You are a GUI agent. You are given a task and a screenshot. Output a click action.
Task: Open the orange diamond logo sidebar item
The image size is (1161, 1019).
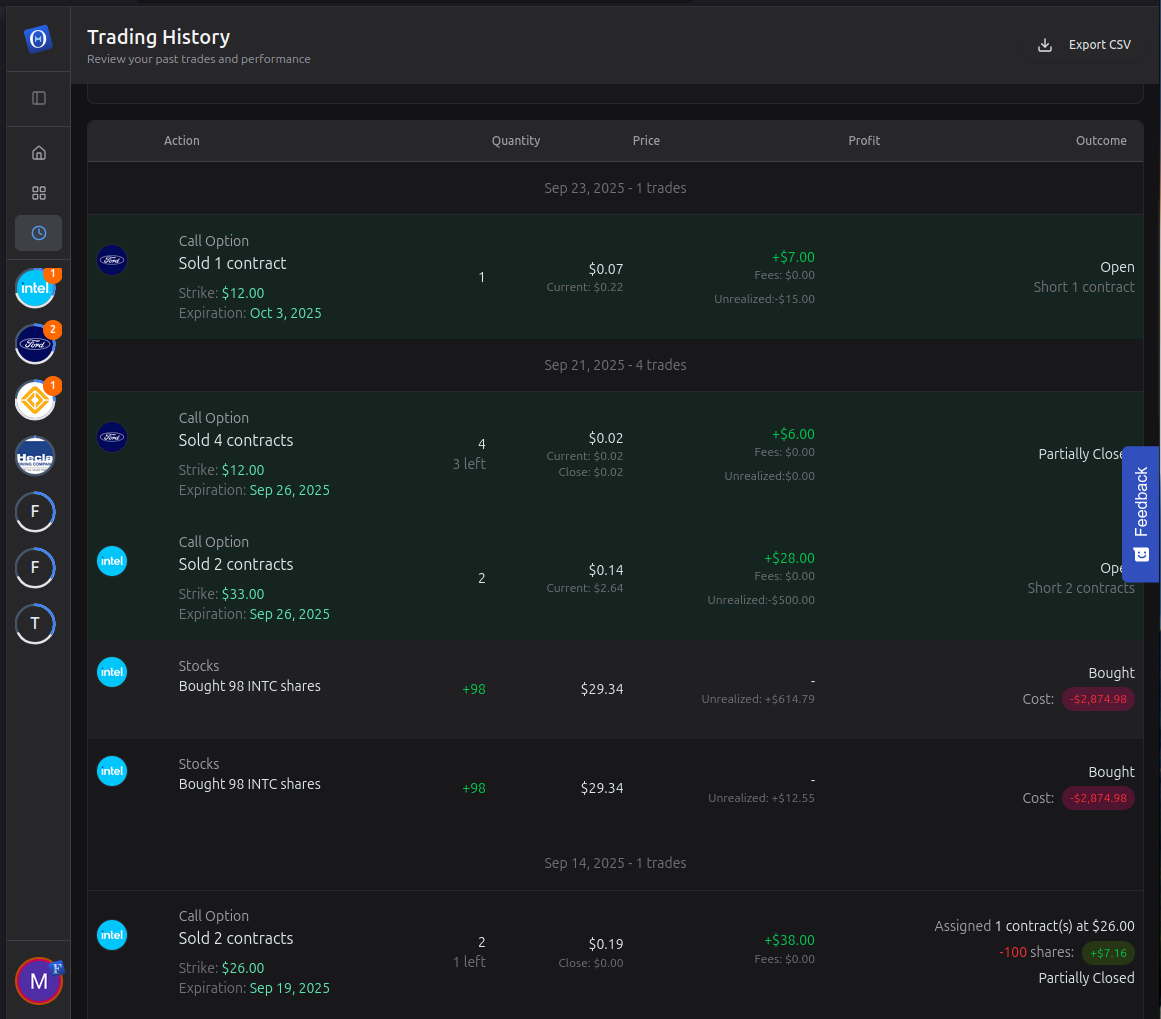[35, 401]
